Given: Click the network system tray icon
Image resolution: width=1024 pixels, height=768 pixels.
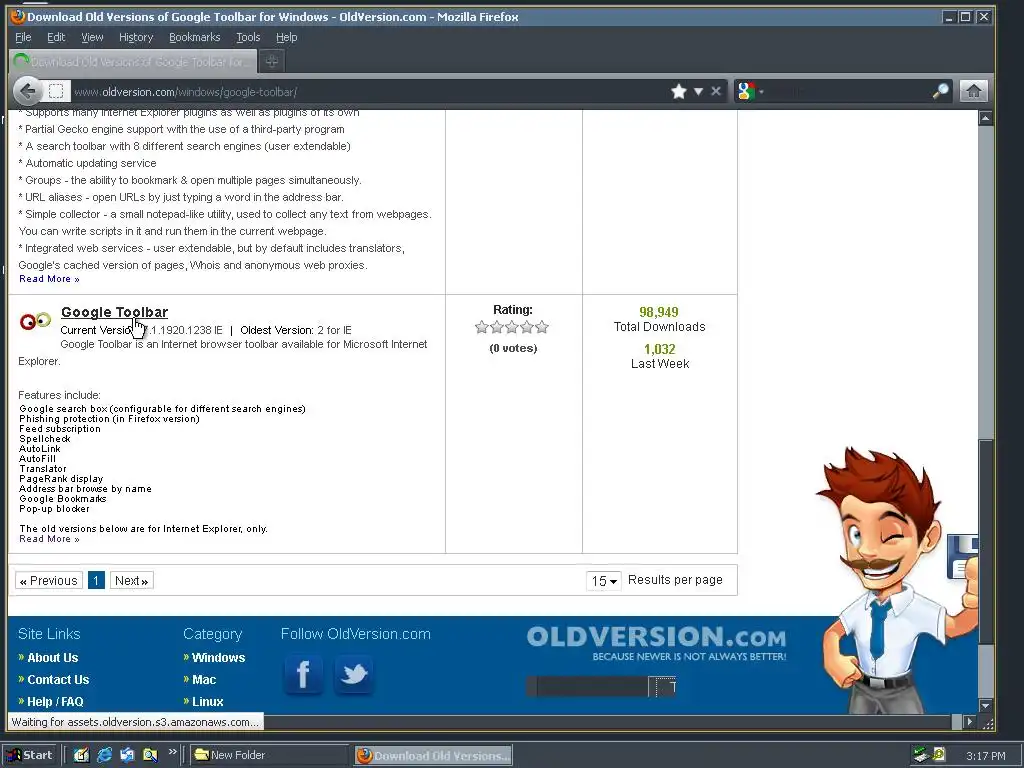Looking at the screenshot, I should [x=921, y=755].
